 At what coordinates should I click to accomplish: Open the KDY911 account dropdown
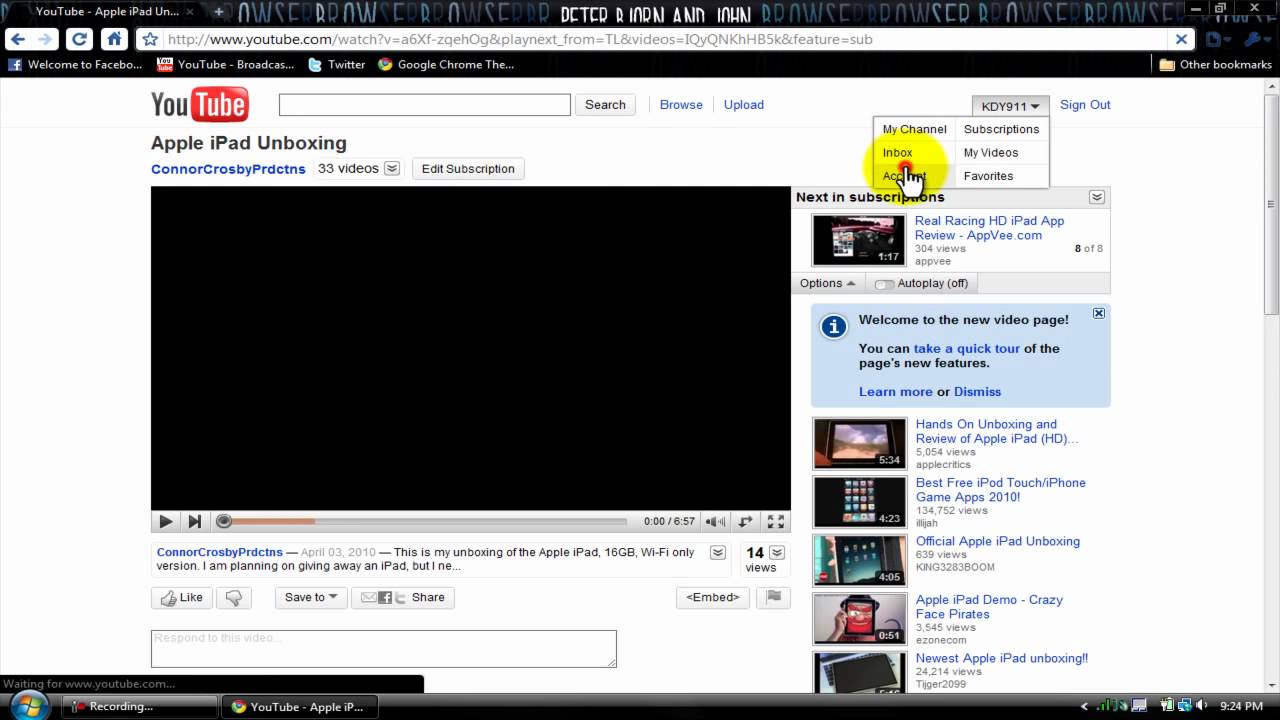coord(1010,106)
